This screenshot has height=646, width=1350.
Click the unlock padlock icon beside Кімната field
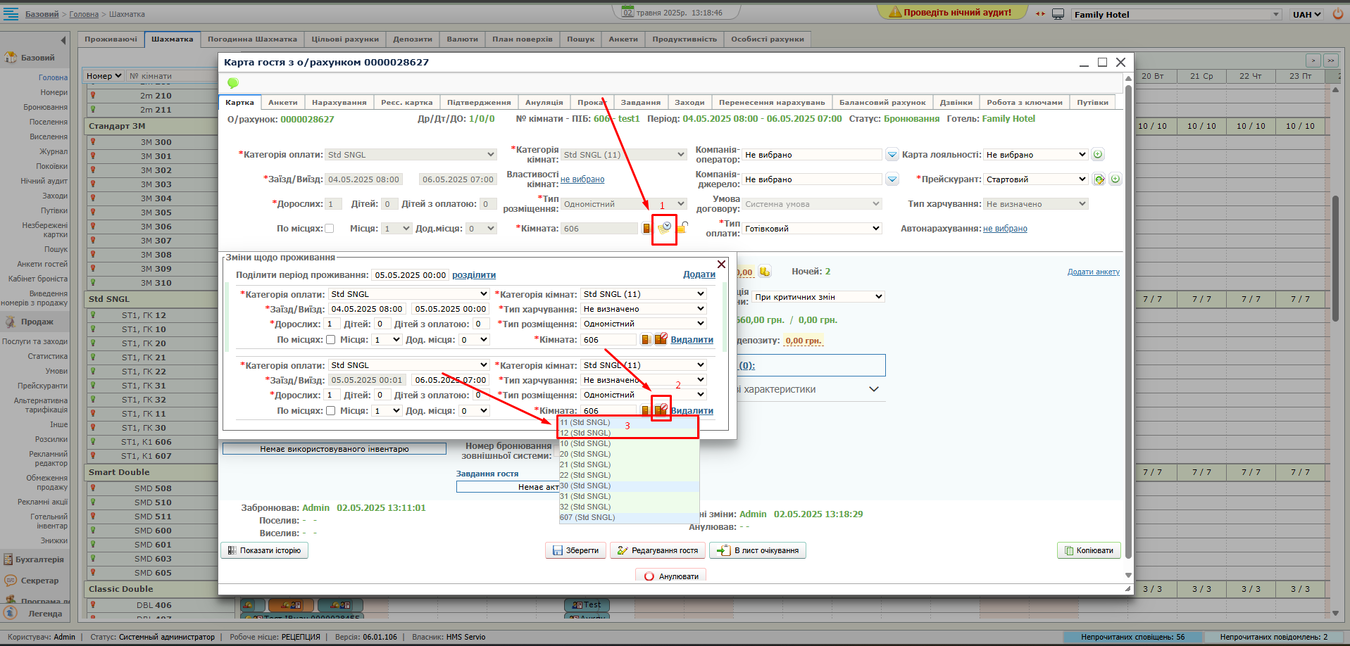[682, 228]
